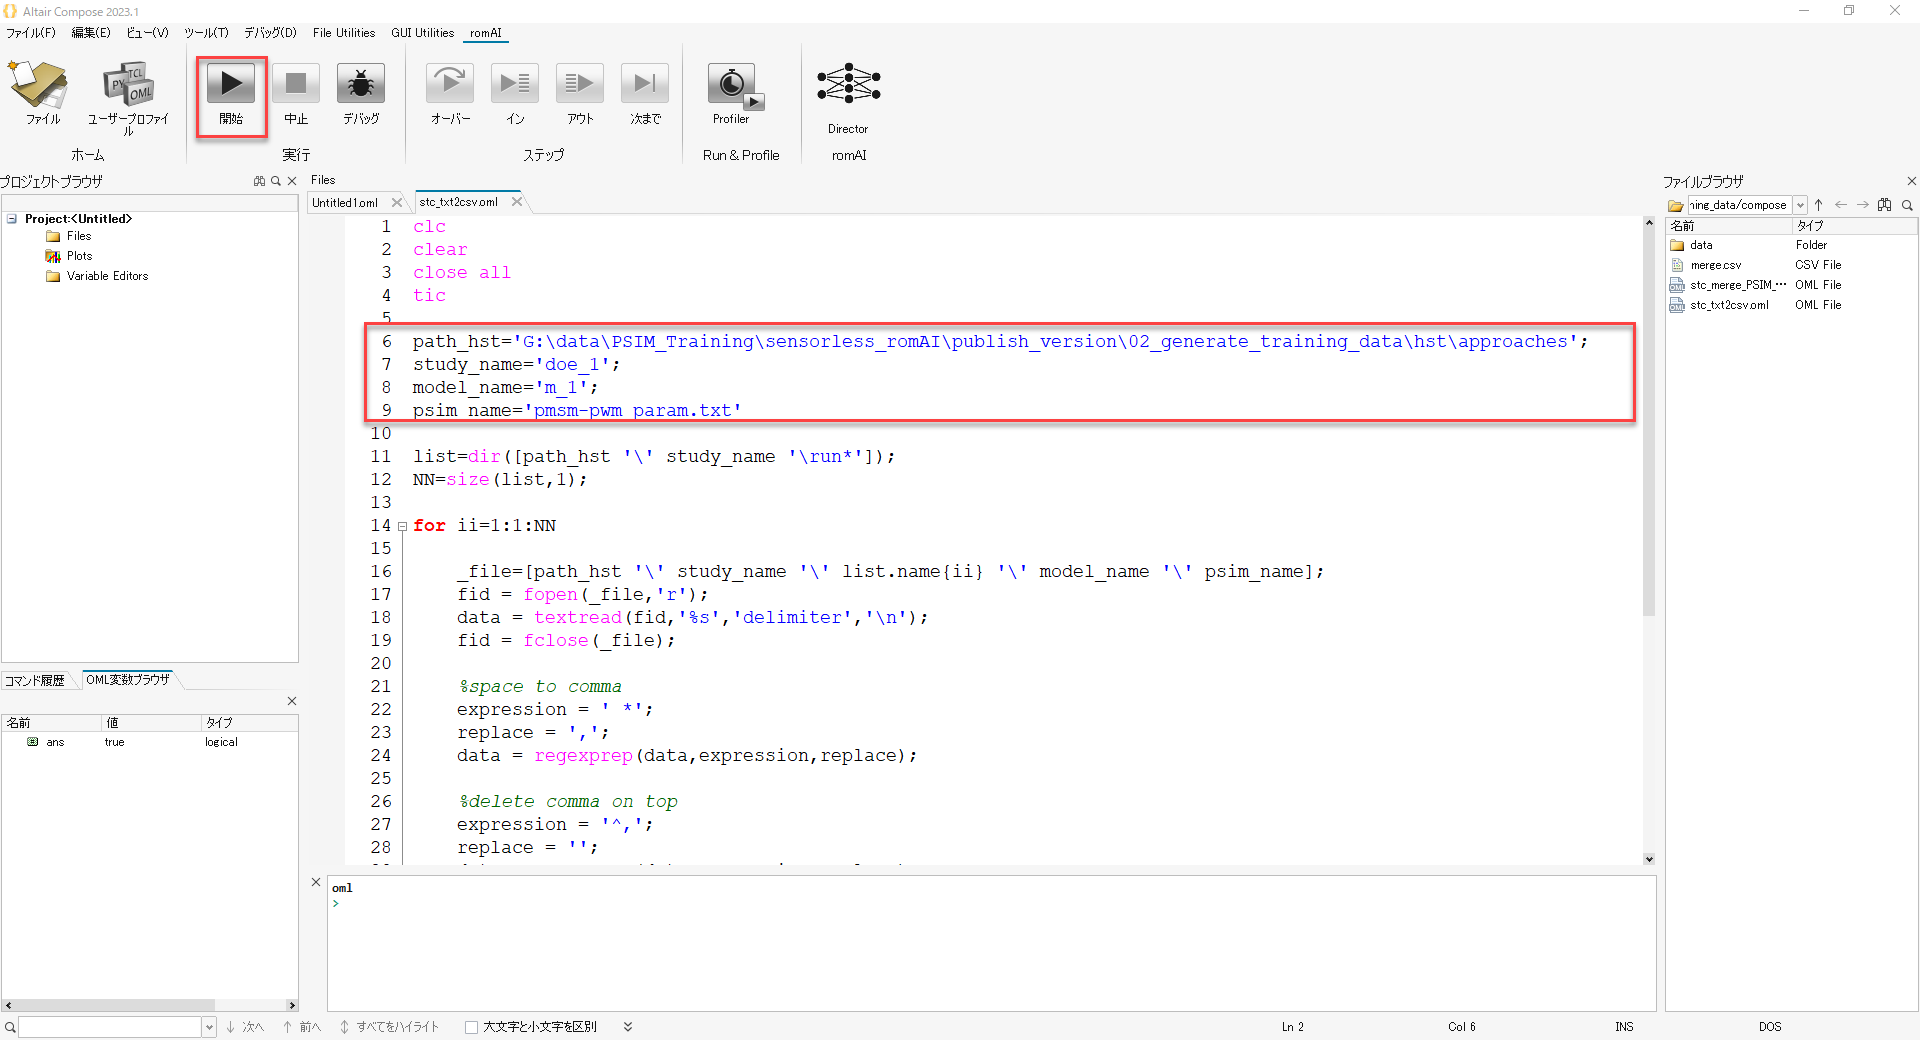Click the variable browser horizontal scrollbar

tap(110, 1005)
